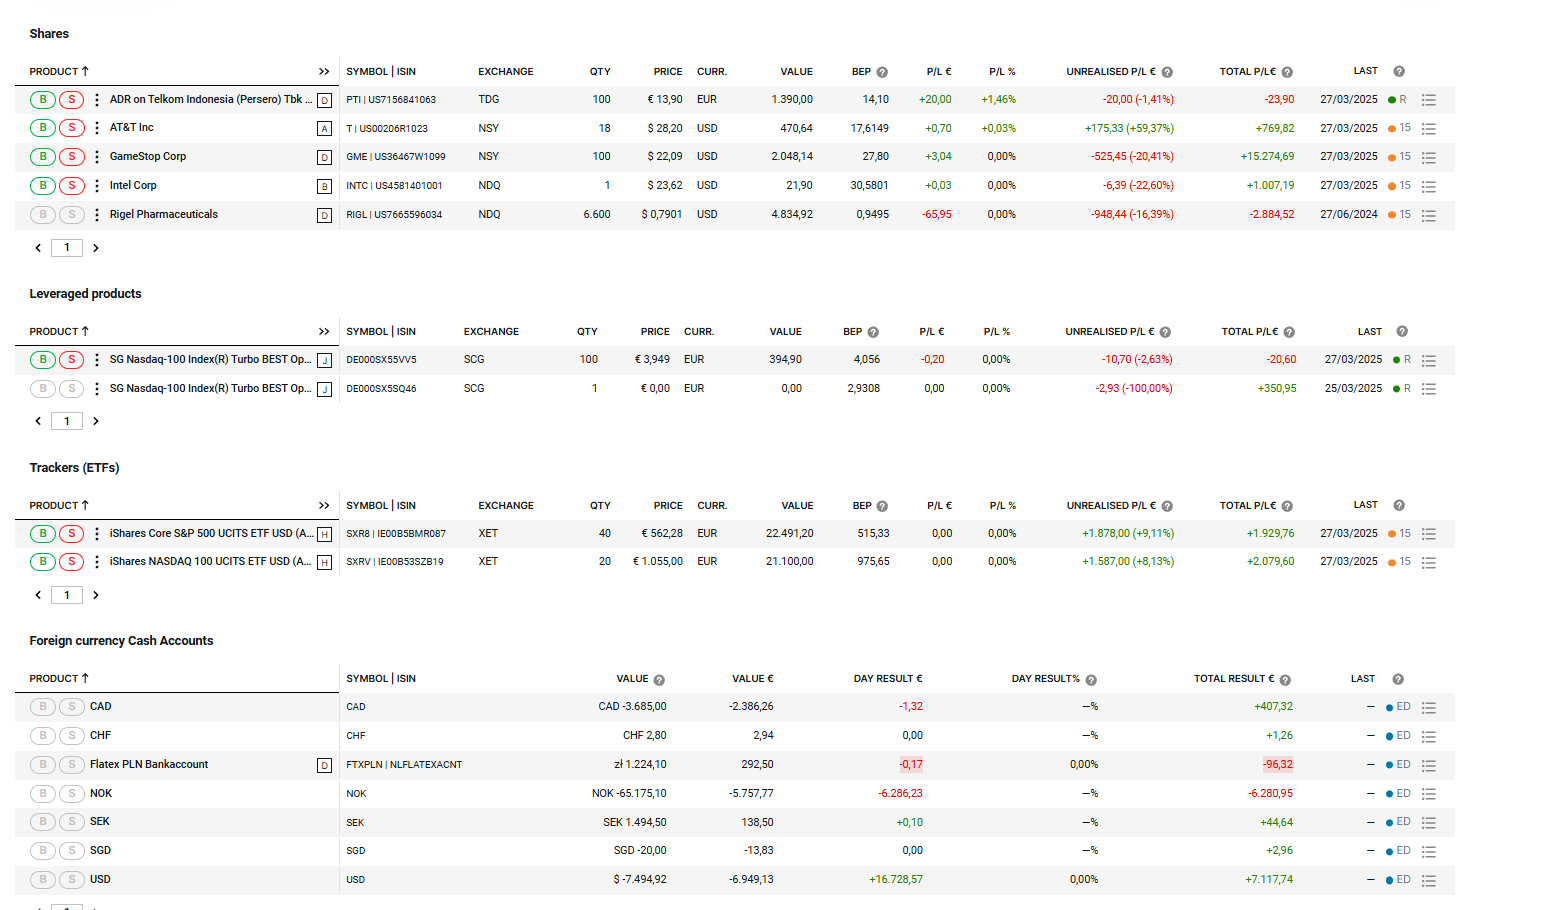Sort cash accounts by DAY RESULT € header
This screenshot has height=910, width=1545.
point(888,679)
